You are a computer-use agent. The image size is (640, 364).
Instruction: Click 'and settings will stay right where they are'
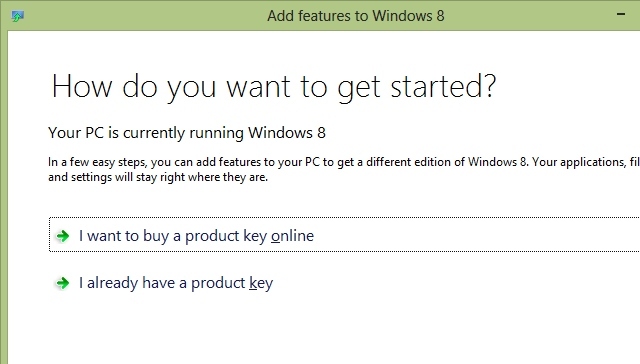pyautogui.click(x=158, y=178)
